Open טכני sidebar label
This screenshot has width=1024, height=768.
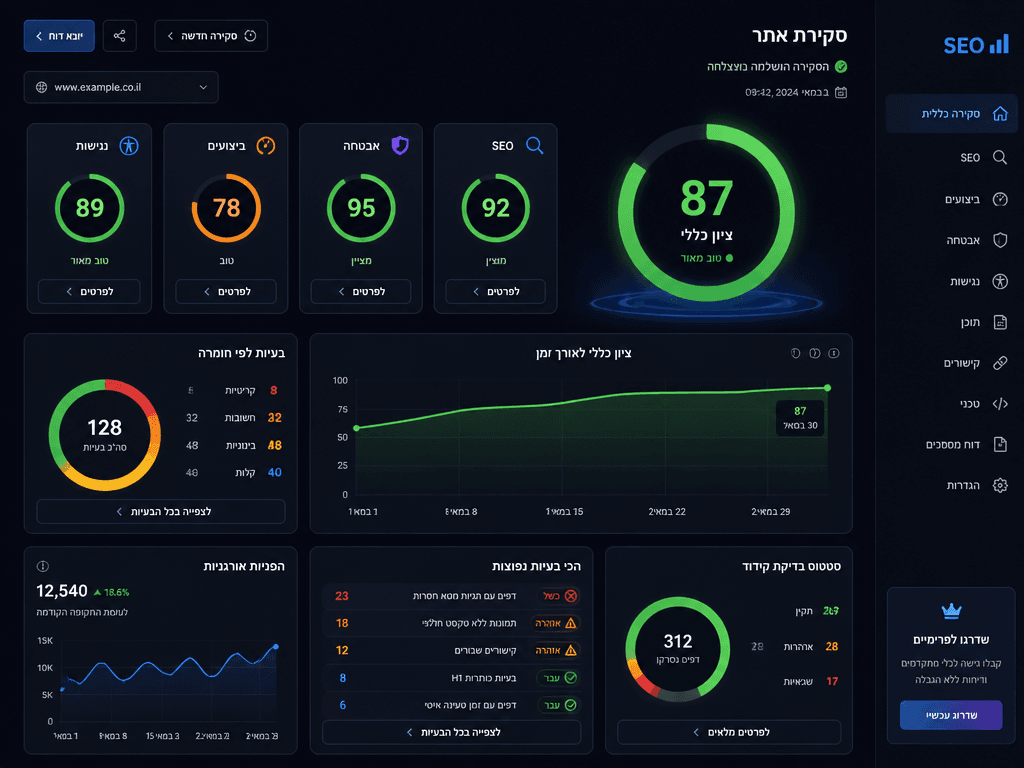click(970, 404)
